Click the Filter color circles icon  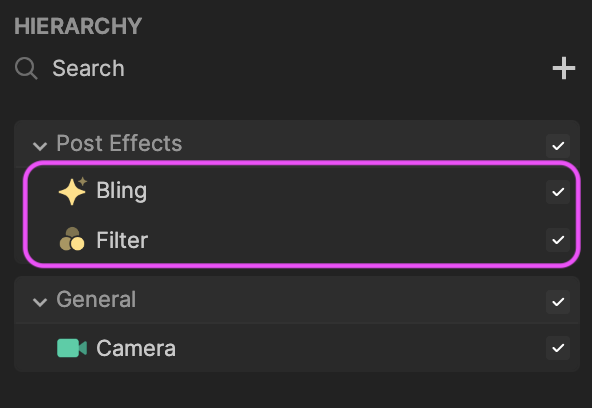[72, 239]
